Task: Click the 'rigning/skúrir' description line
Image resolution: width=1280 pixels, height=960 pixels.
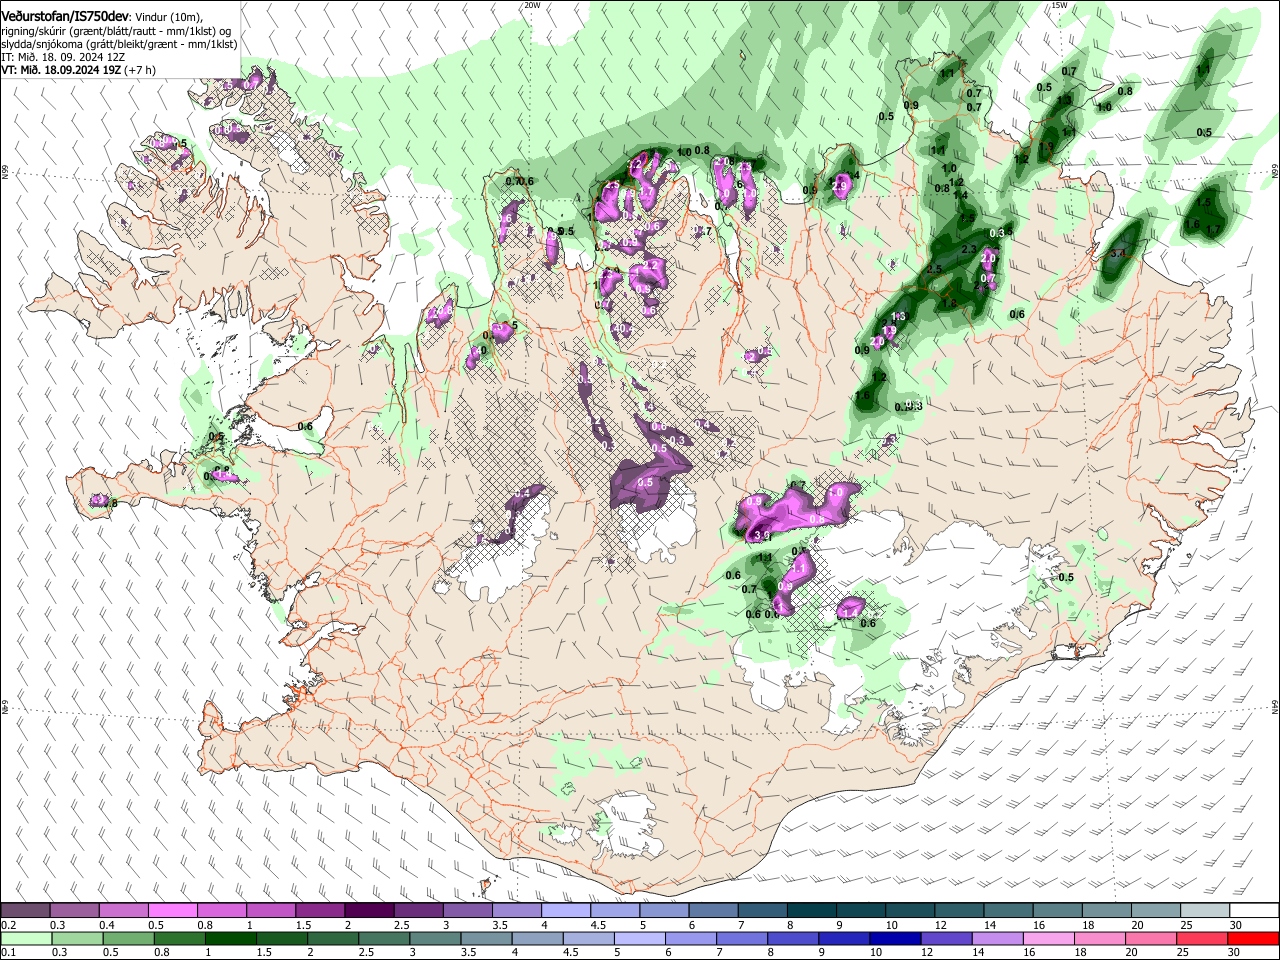Action: tap(116, 30)
